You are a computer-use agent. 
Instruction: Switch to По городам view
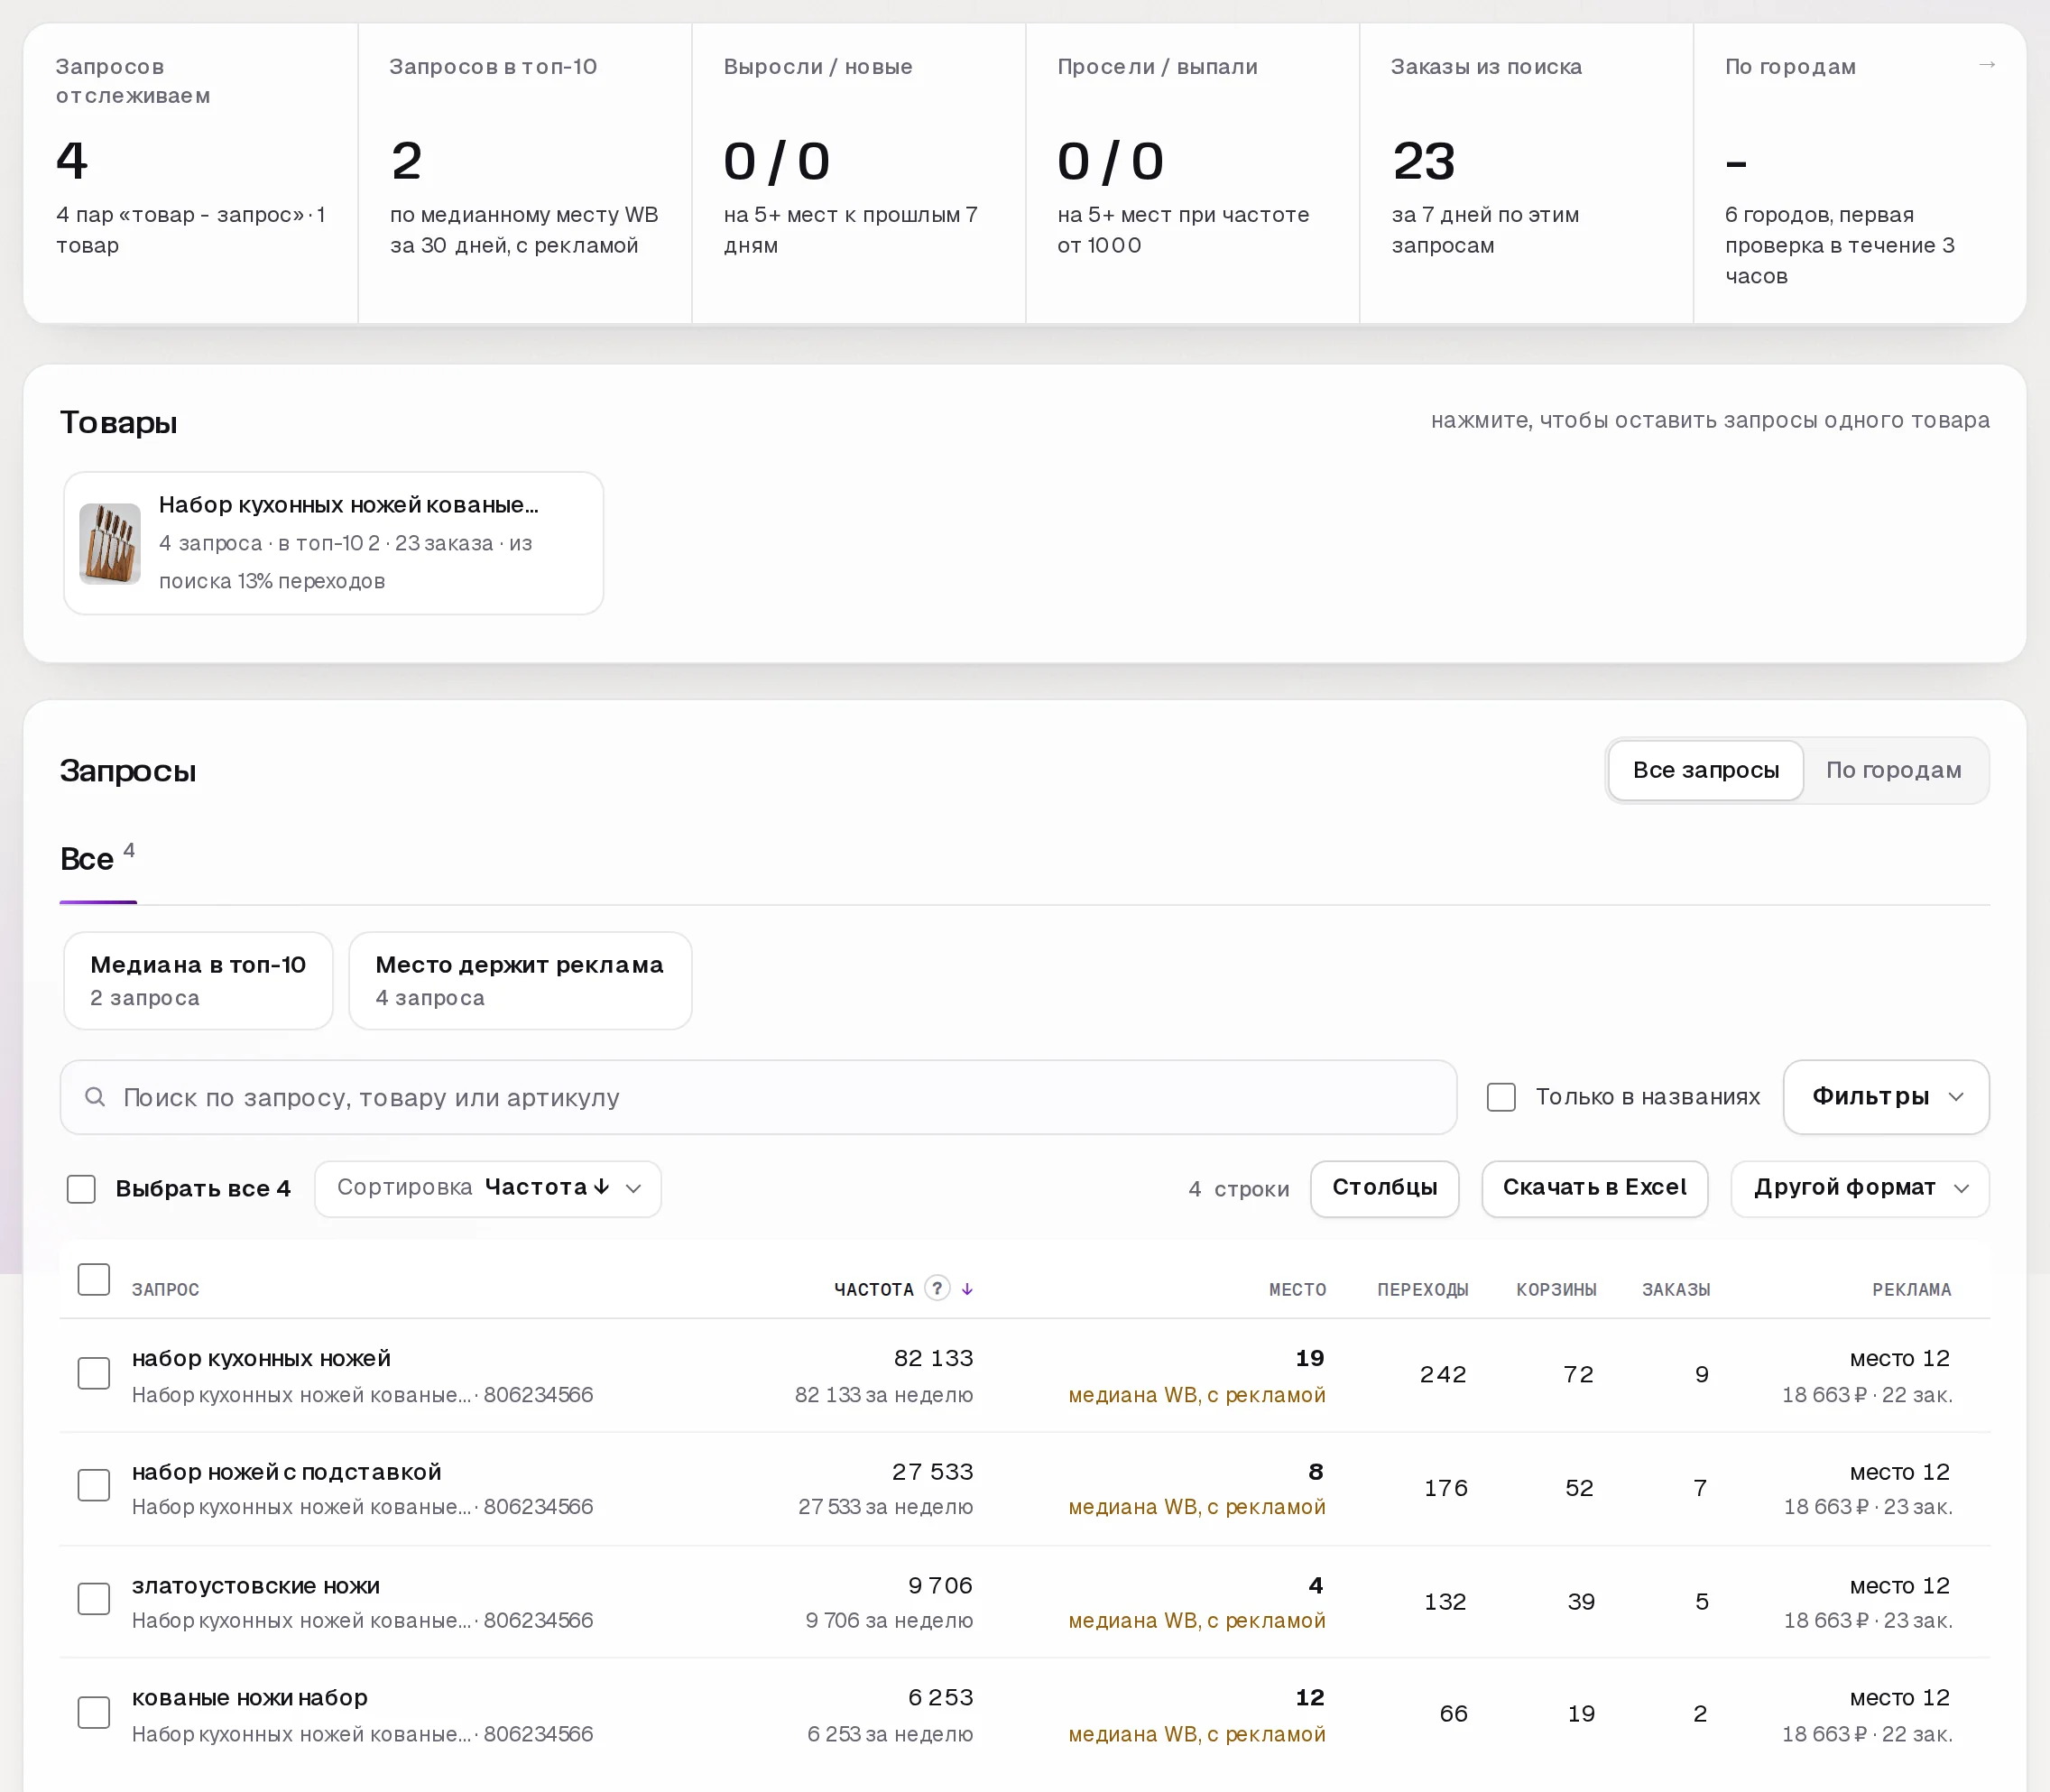click(x=1893, y=770)
